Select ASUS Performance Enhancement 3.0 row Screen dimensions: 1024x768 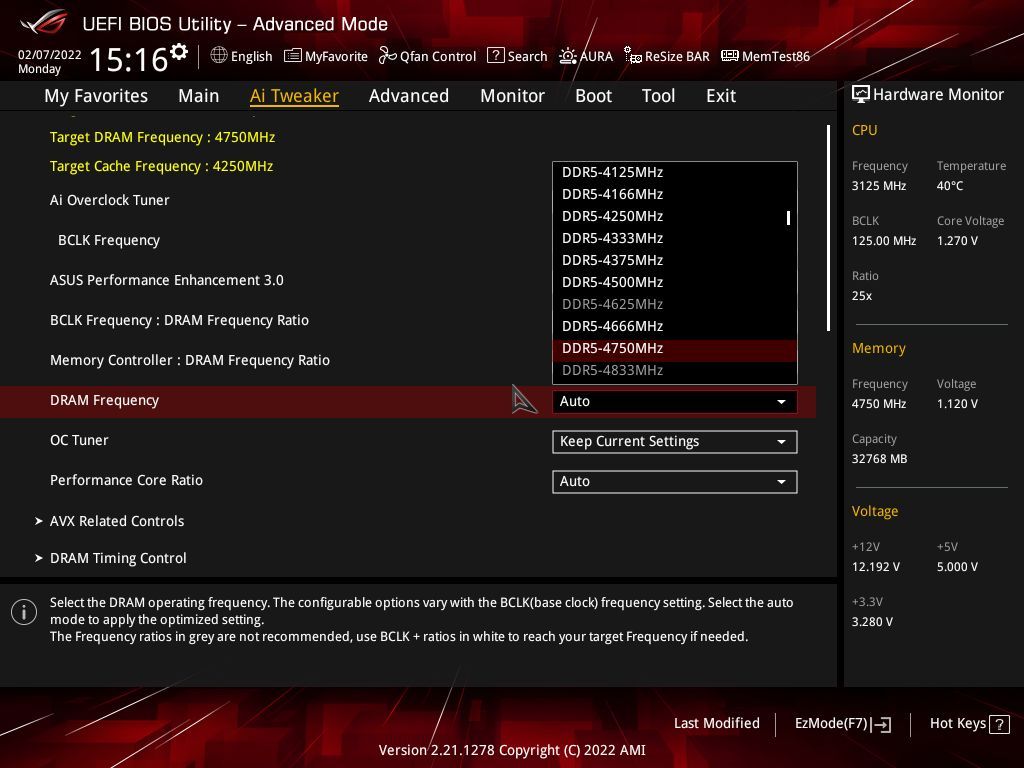[x=167, y=280]
